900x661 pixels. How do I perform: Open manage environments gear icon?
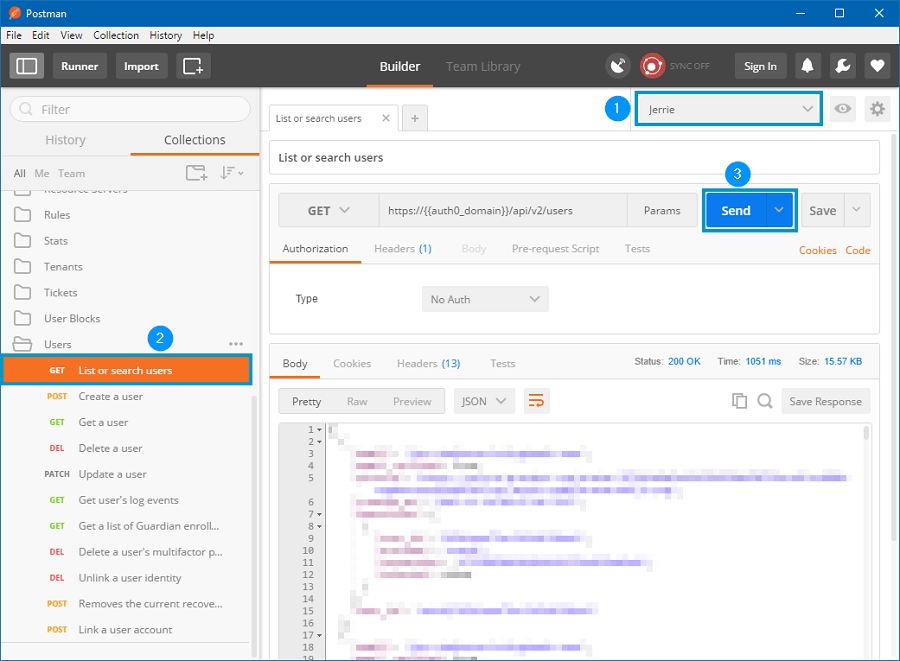tap(877, 108)
